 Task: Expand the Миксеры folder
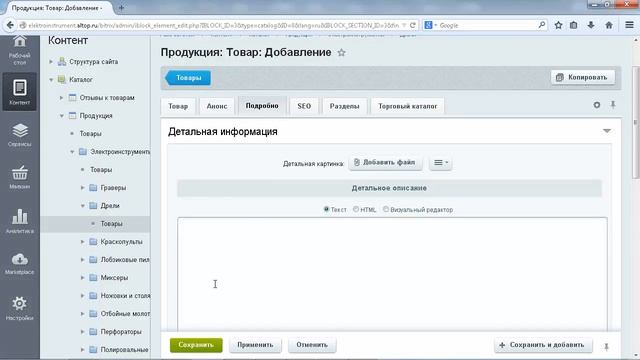coord(82,278)
